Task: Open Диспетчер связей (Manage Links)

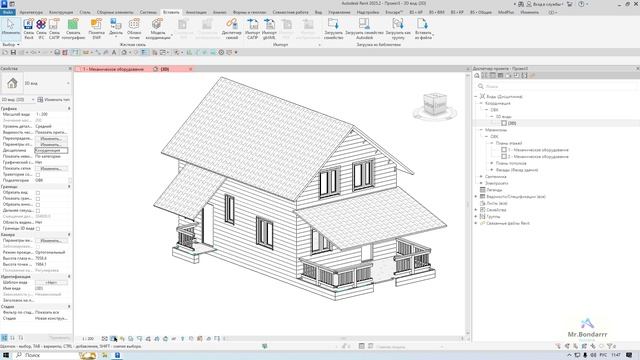Action: (231, 29)
